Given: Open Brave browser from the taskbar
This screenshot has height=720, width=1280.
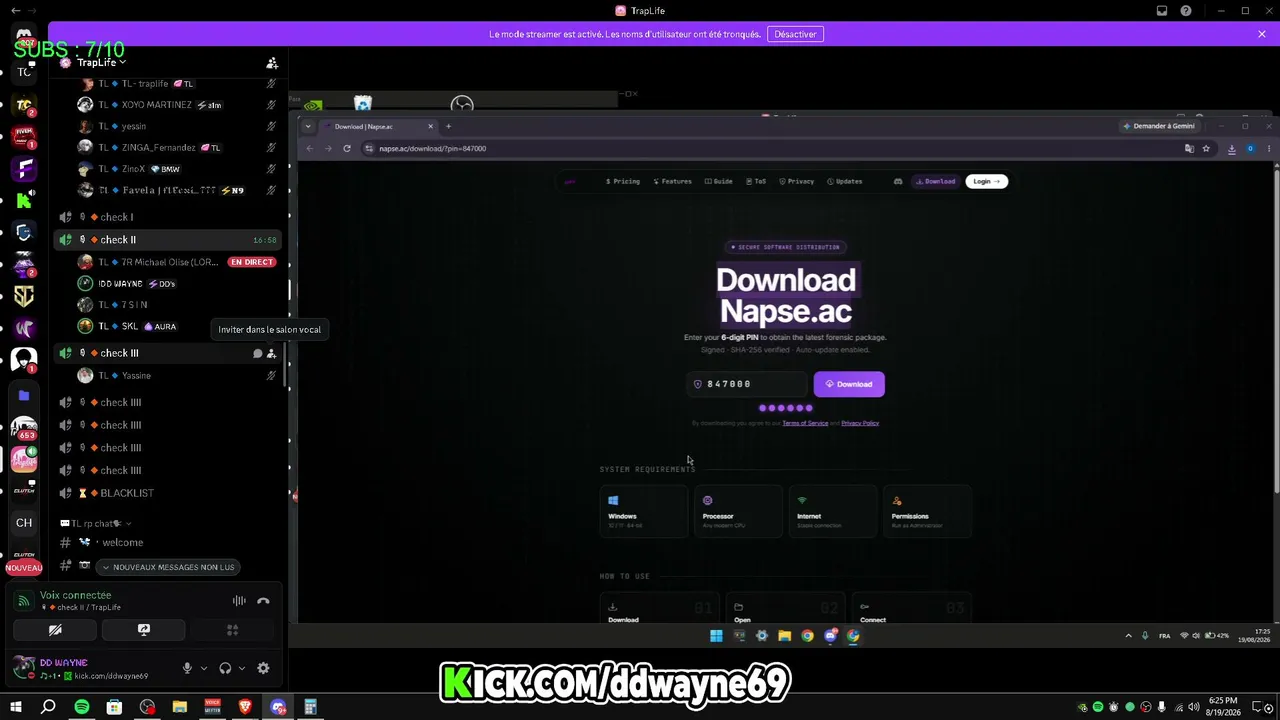Looking at the screenshot, I should (245, 708).
